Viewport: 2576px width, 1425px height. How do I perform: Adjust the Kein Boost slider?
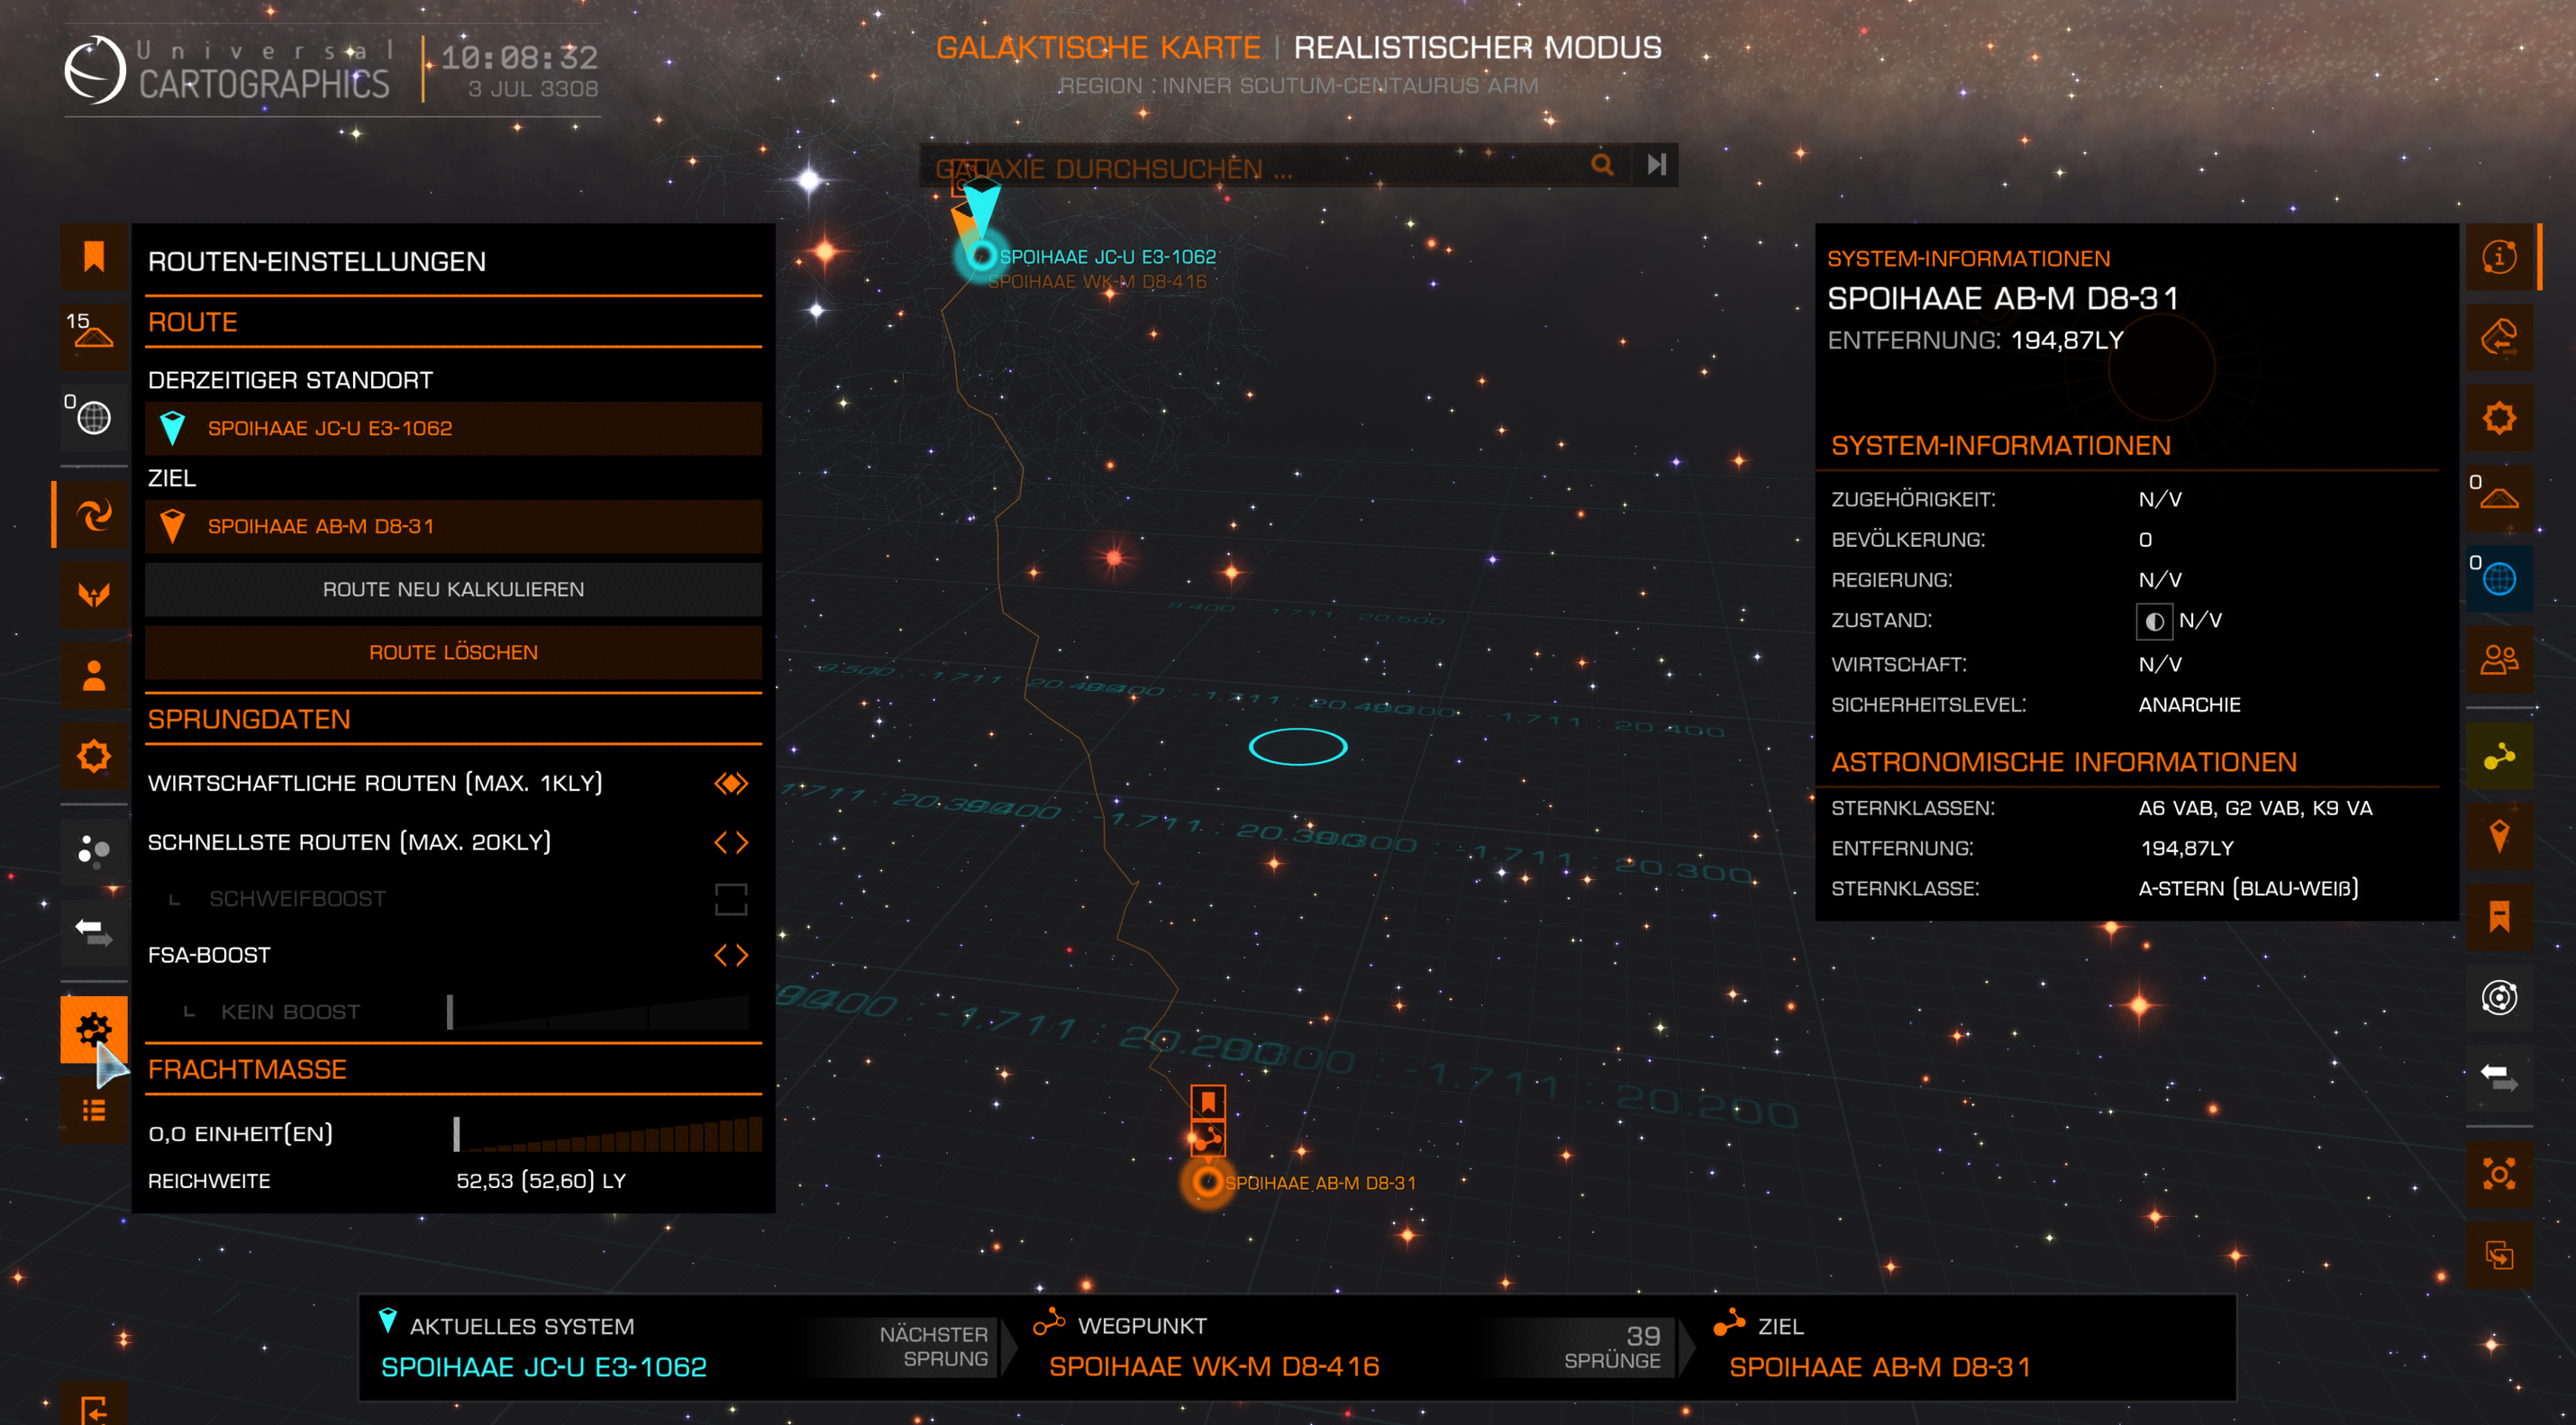click(x=598, y=1011)
